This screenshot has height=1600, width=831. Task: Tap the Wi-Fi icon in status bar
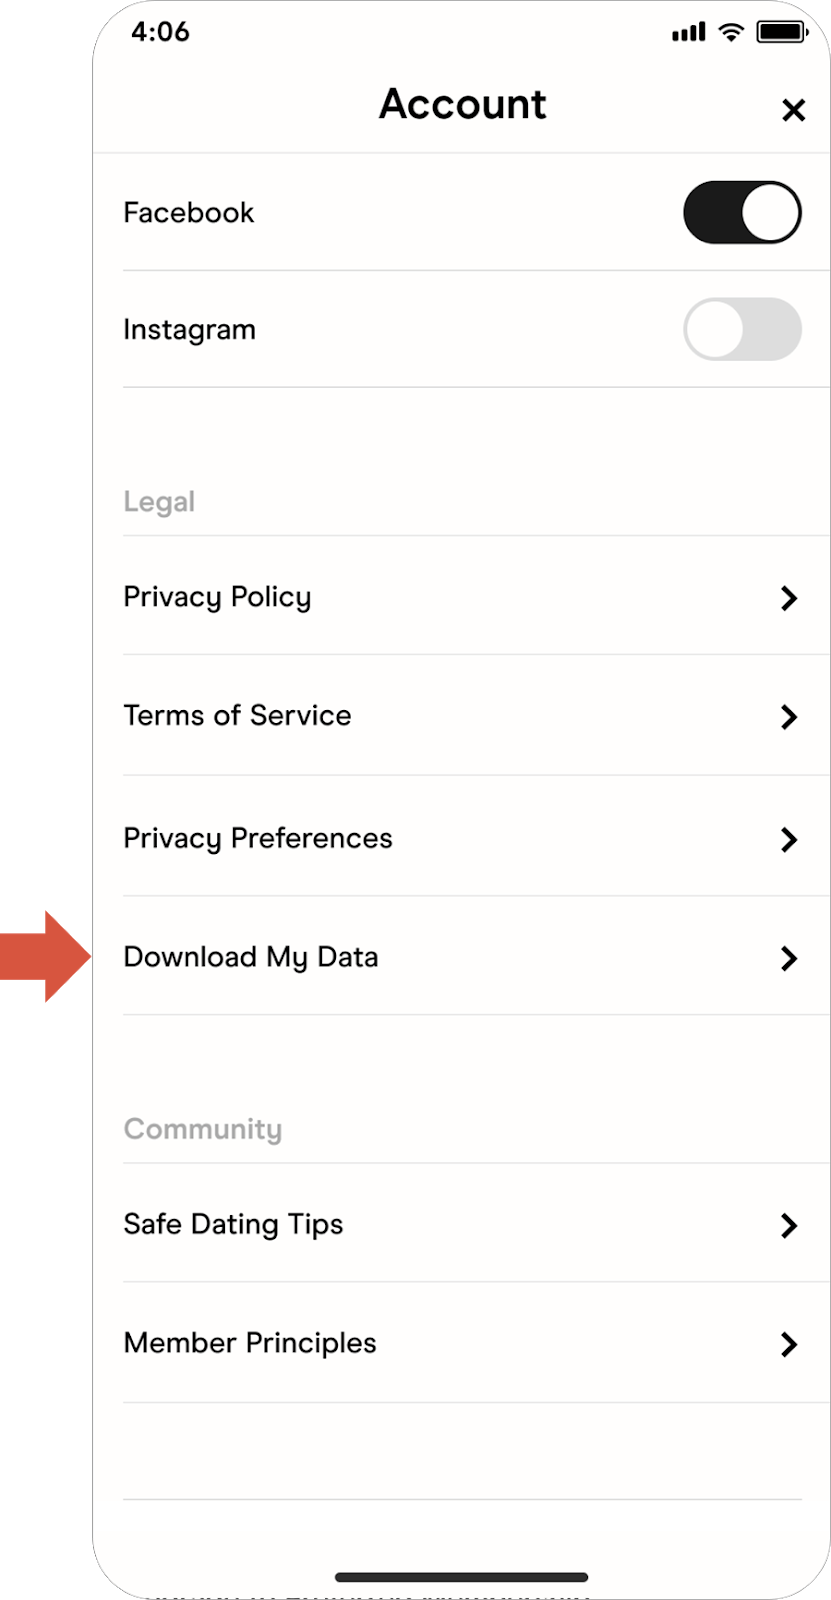click(731, 33)
